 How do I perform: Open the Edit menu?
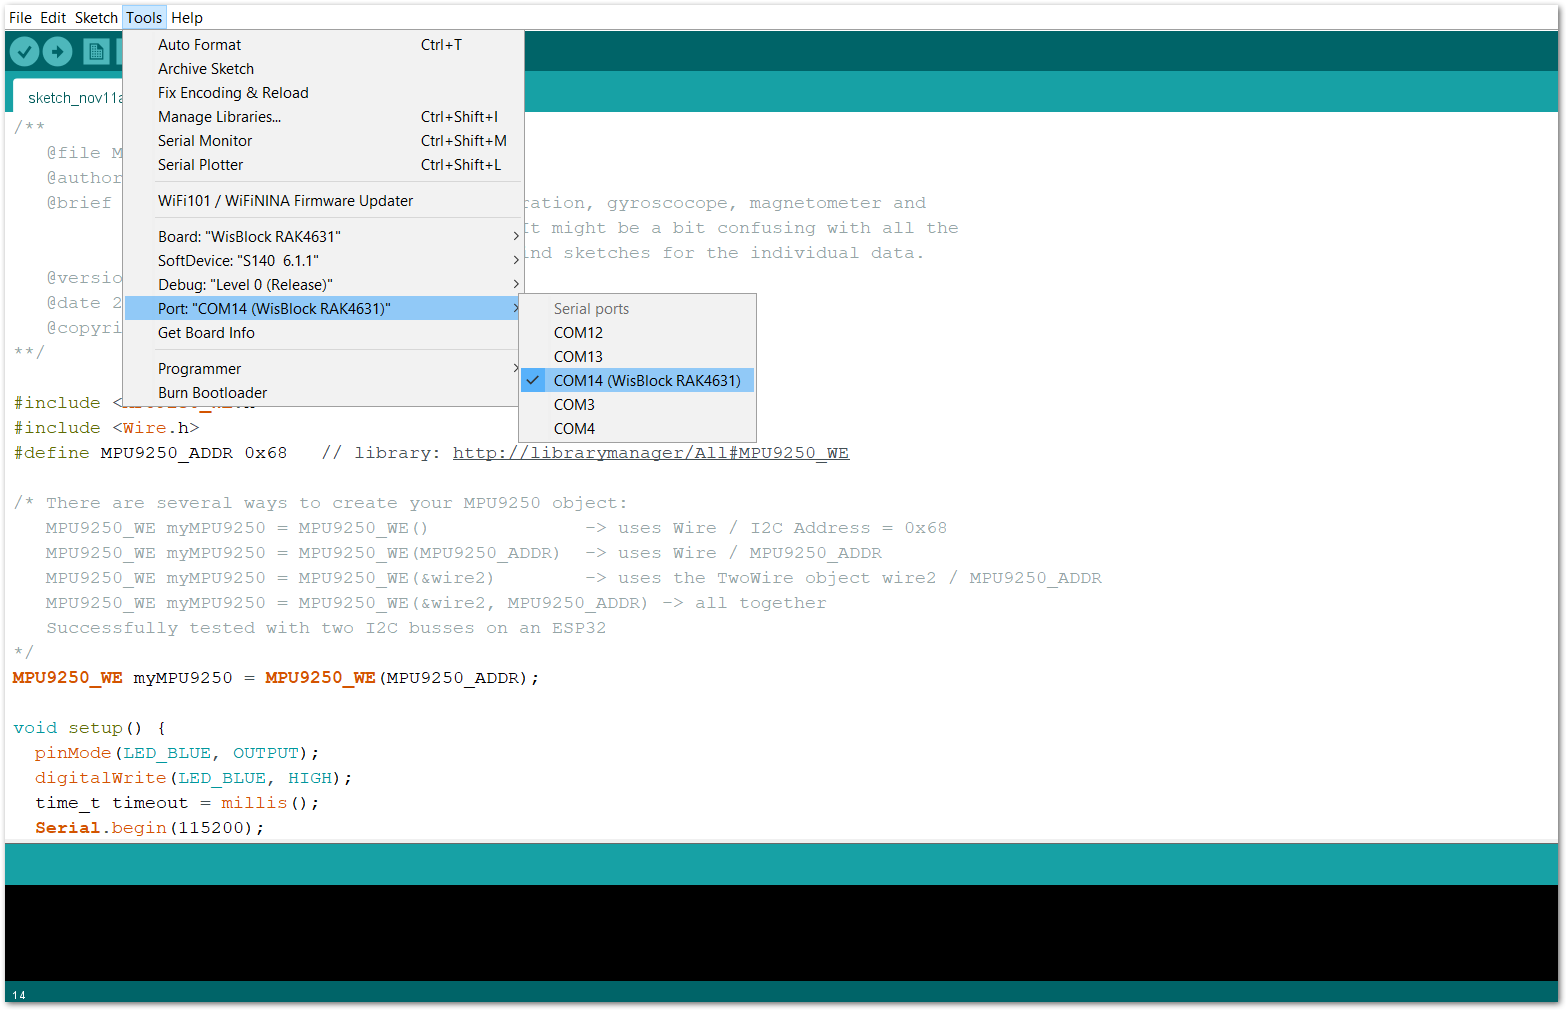tap(53, 17)
